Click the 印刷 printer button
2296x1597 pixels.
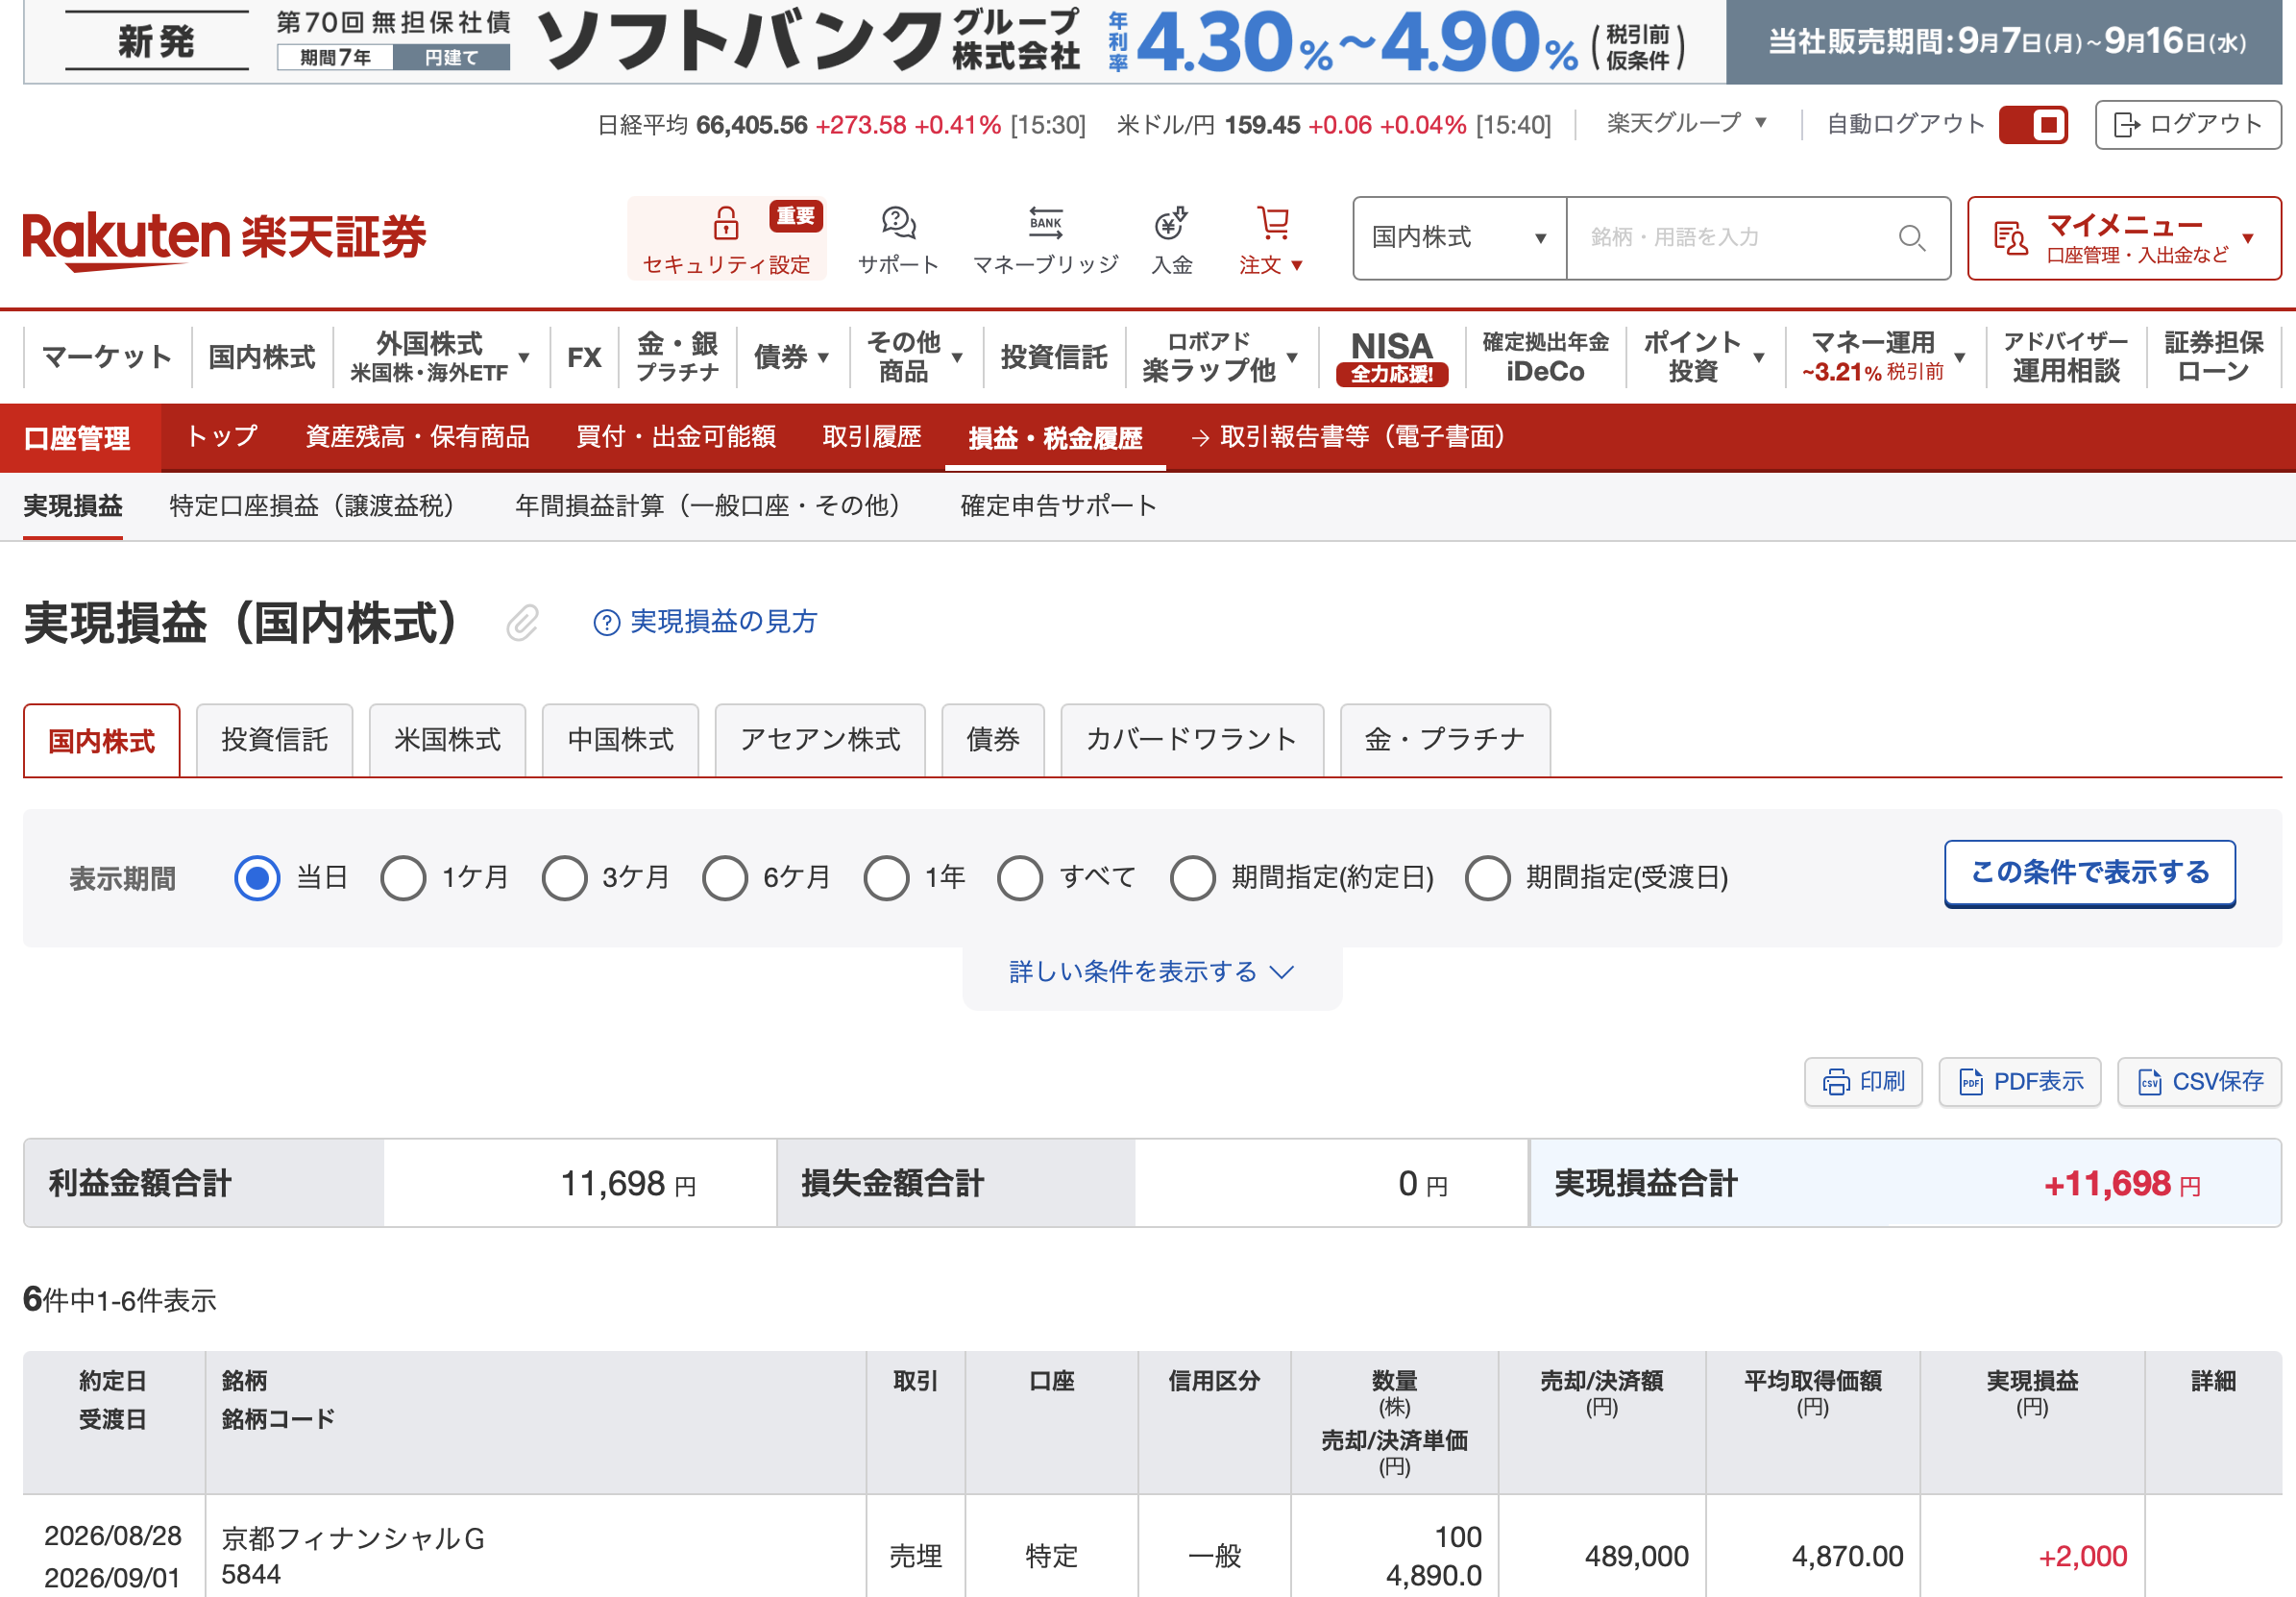pyautogui.click(x=1863, y=1081)
